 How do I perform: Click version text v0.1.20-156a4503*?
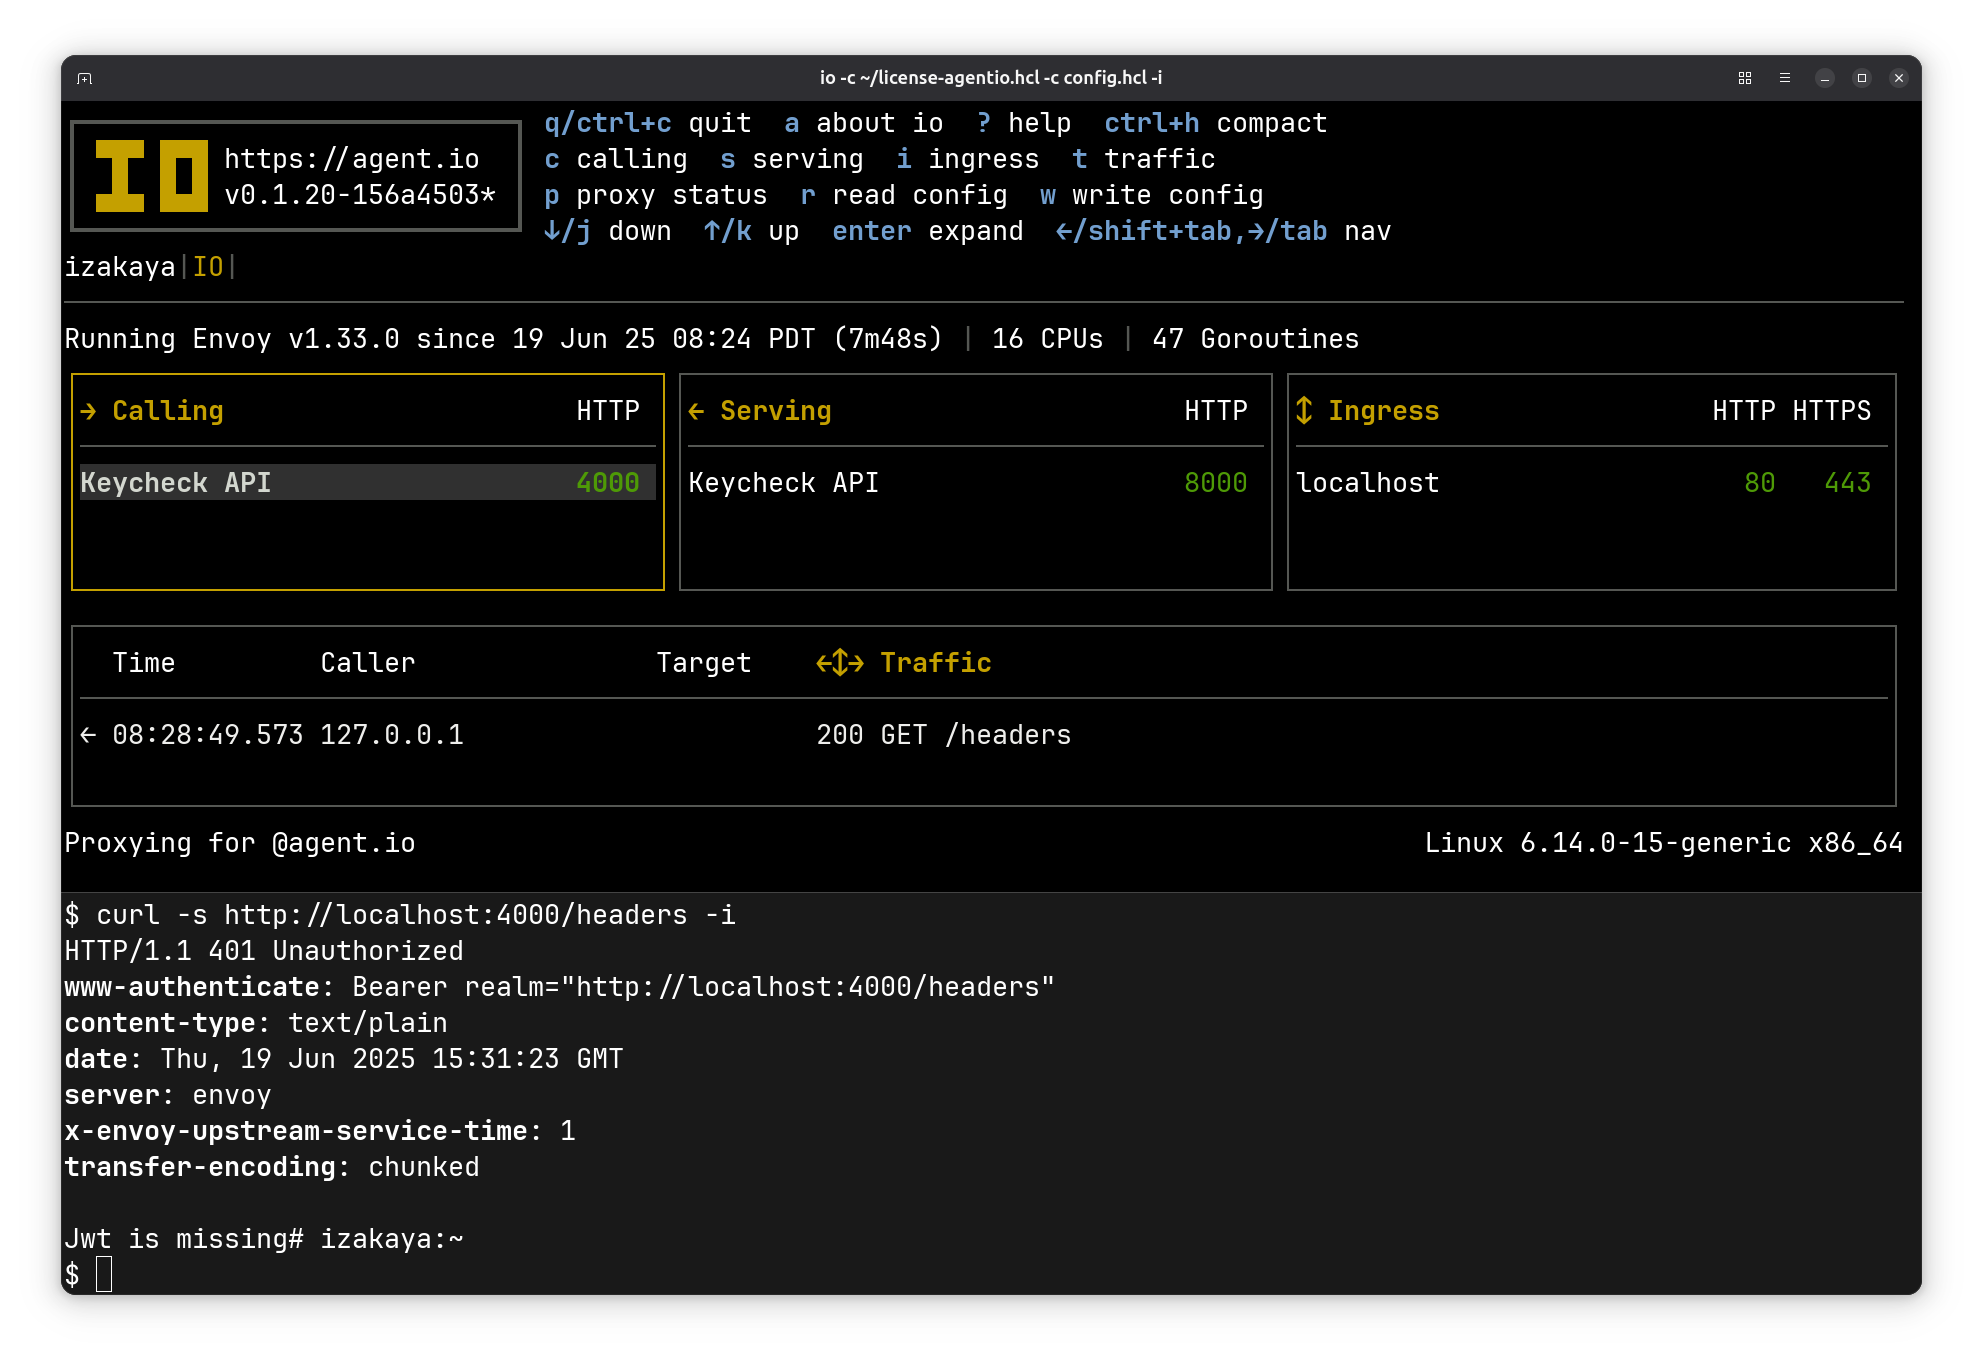point(360,195)
